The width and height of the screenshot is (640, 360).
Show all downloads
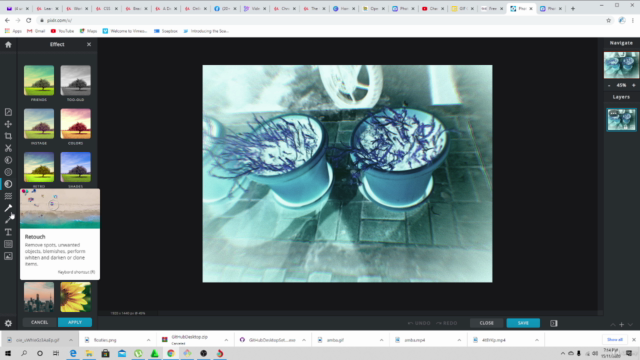pos(615,340)
